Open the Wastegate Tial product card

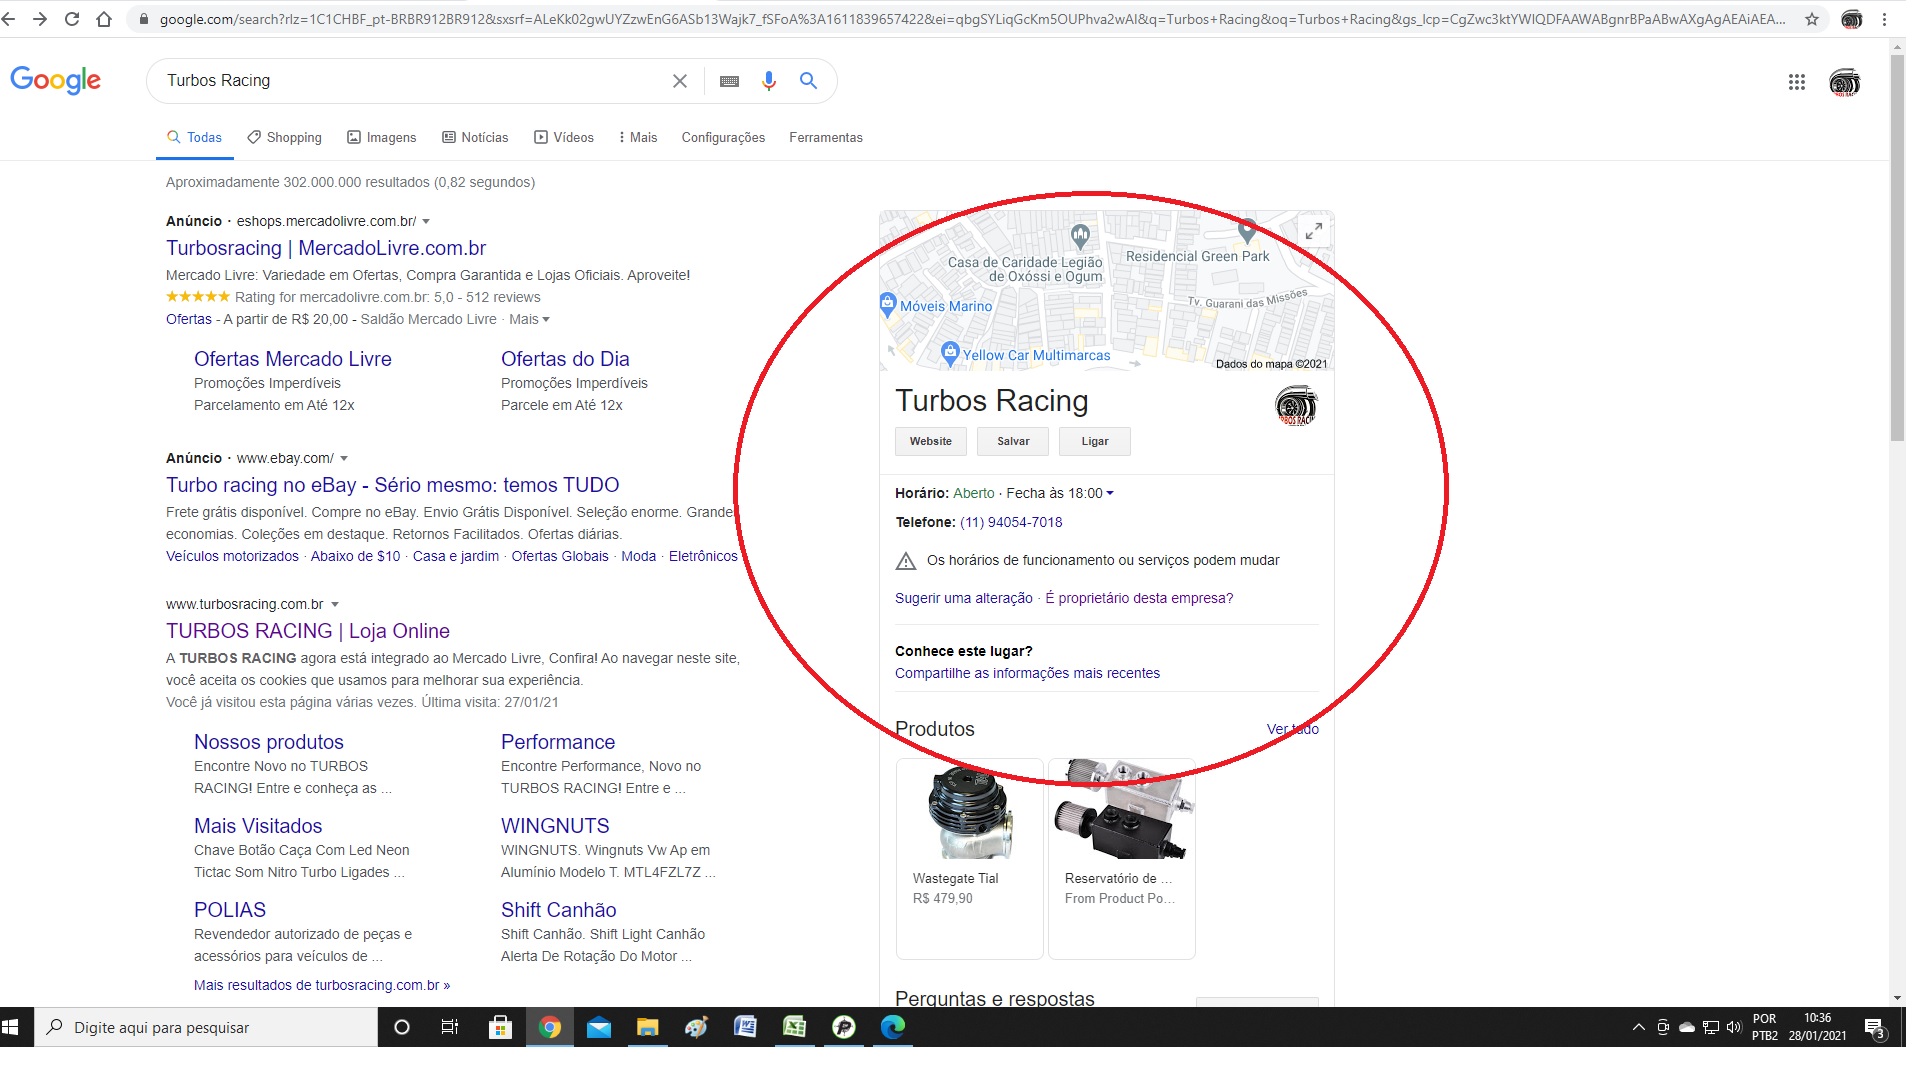coord(970,858)
